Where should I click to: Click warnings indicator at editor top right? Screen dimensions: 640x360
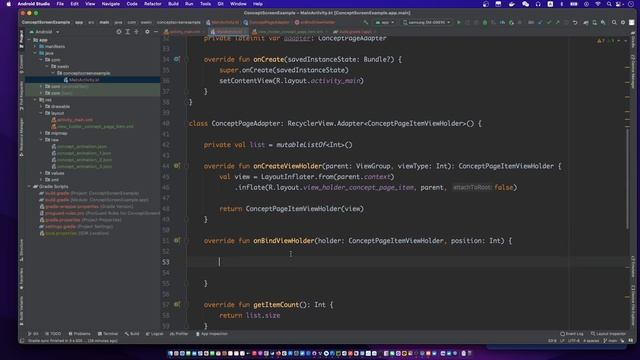(x=606, y=40)
